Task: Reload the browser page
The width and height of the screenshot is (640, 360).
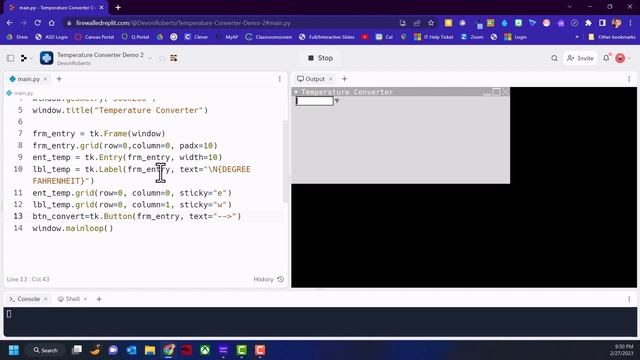Action: pos(37,23)
